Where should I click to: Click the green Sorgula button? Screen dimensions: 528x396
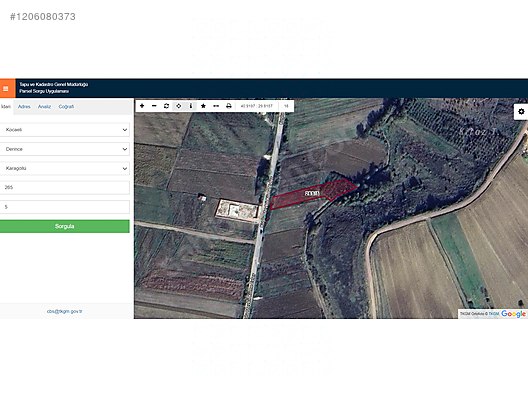pyautogui.click(x=64, y=226)
